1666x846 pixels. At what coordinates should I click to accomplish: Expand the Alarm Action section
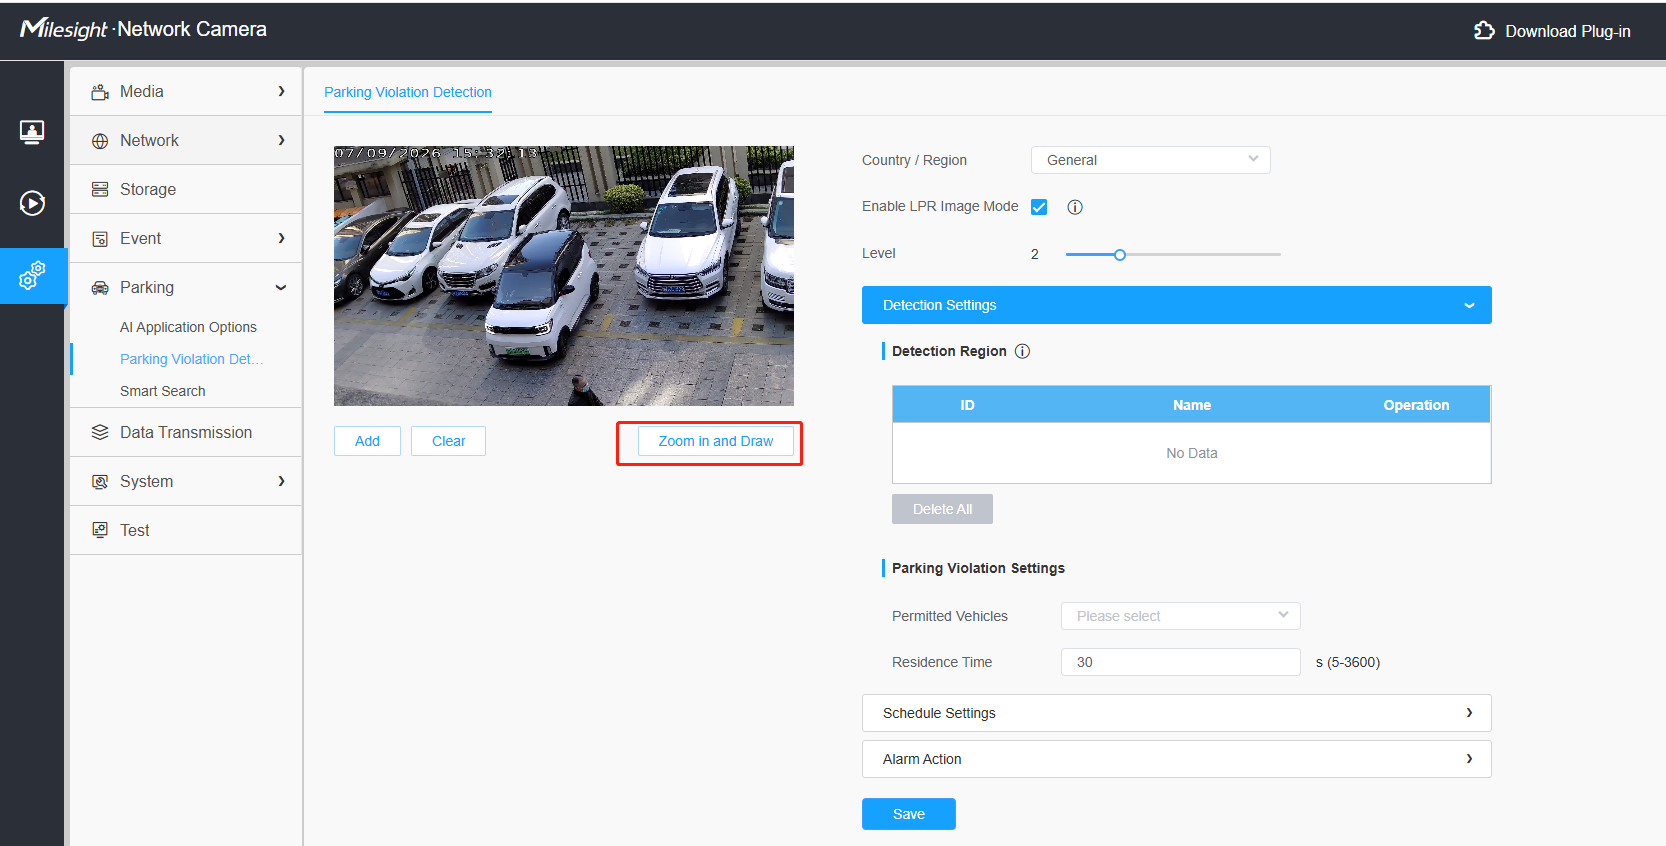[1176, 759]
